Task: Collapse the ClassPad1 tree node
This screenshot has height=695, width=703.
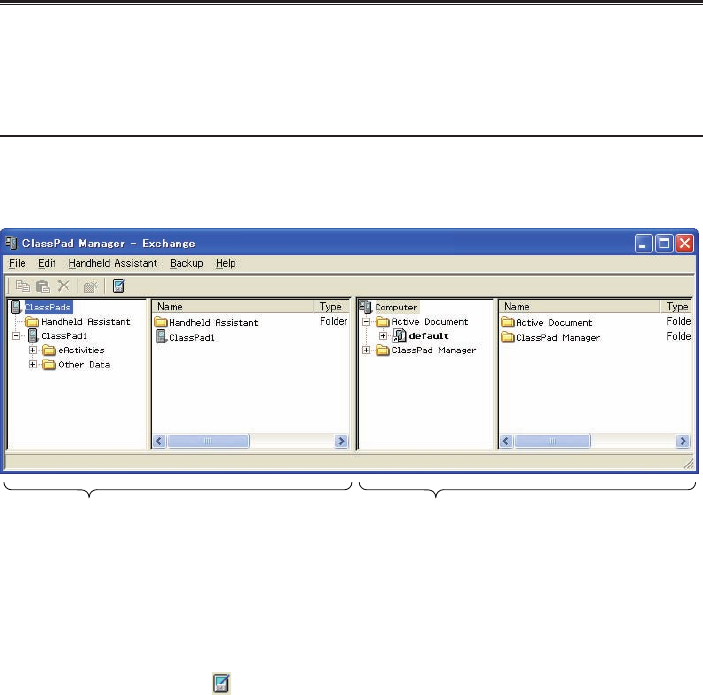Action: click(16, 335)
